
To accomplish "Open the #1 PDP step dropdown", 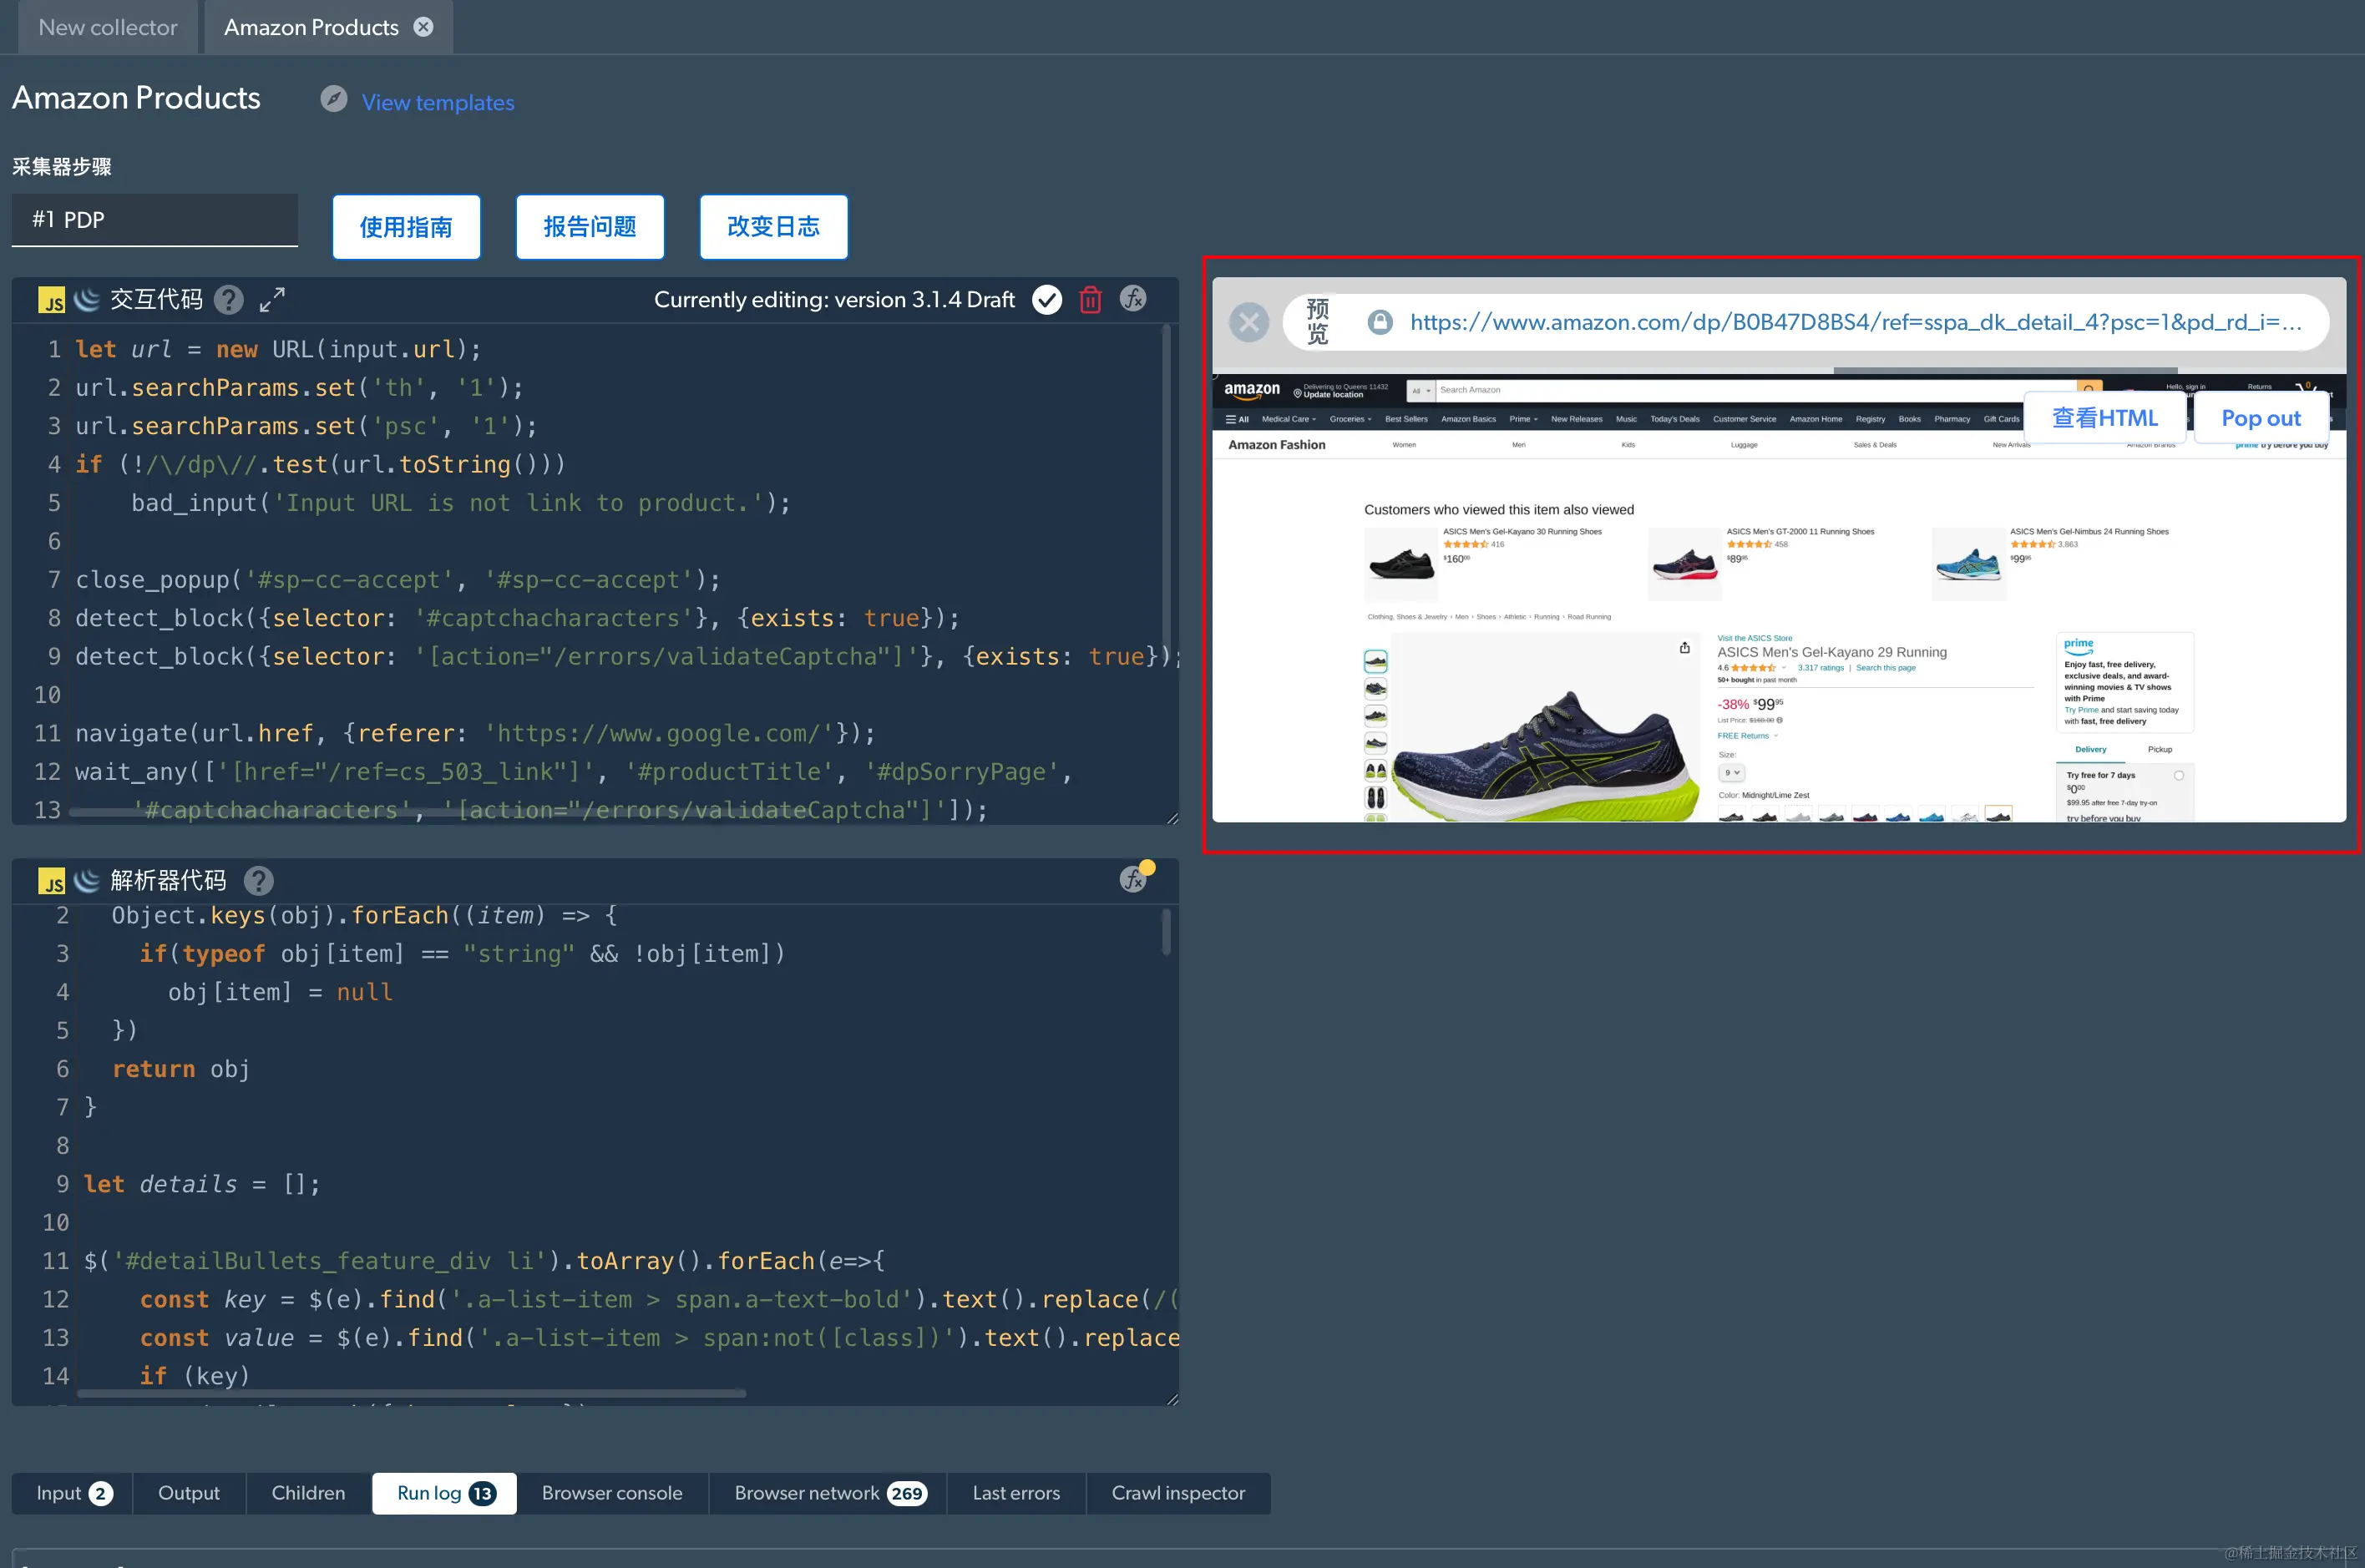I will click(x=154, y=219).
